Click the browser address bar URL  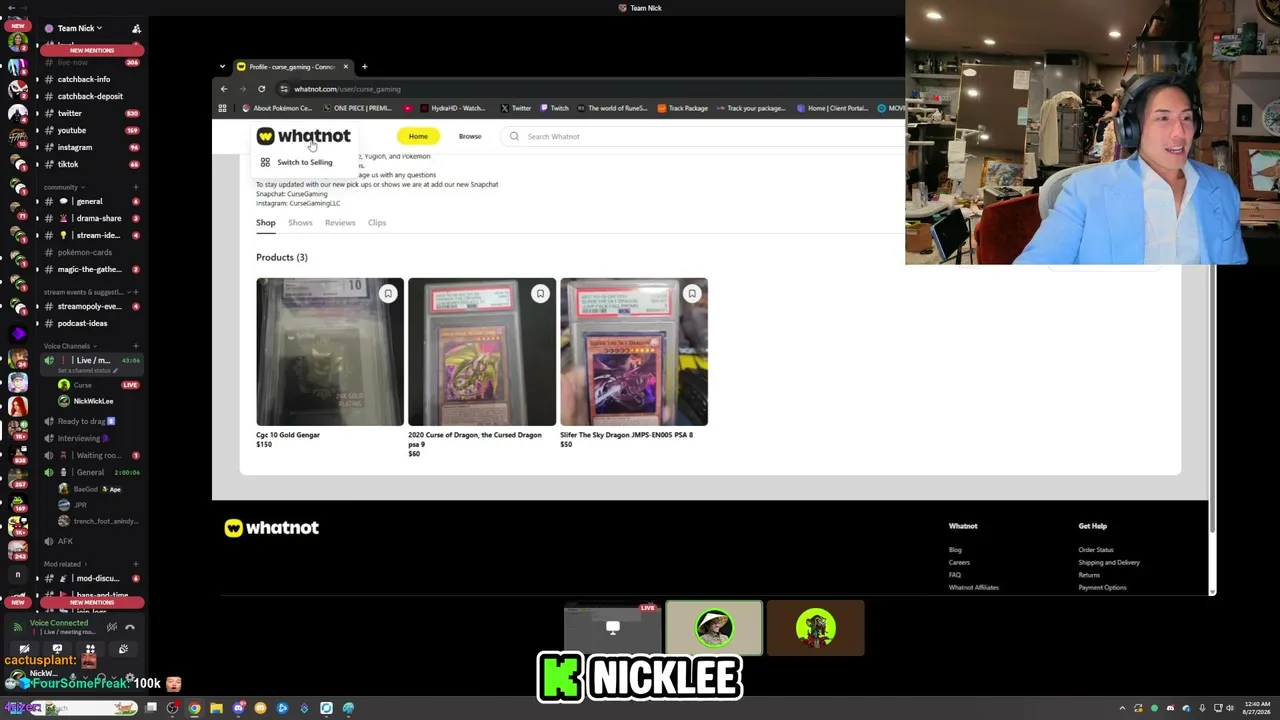[347, 89]
